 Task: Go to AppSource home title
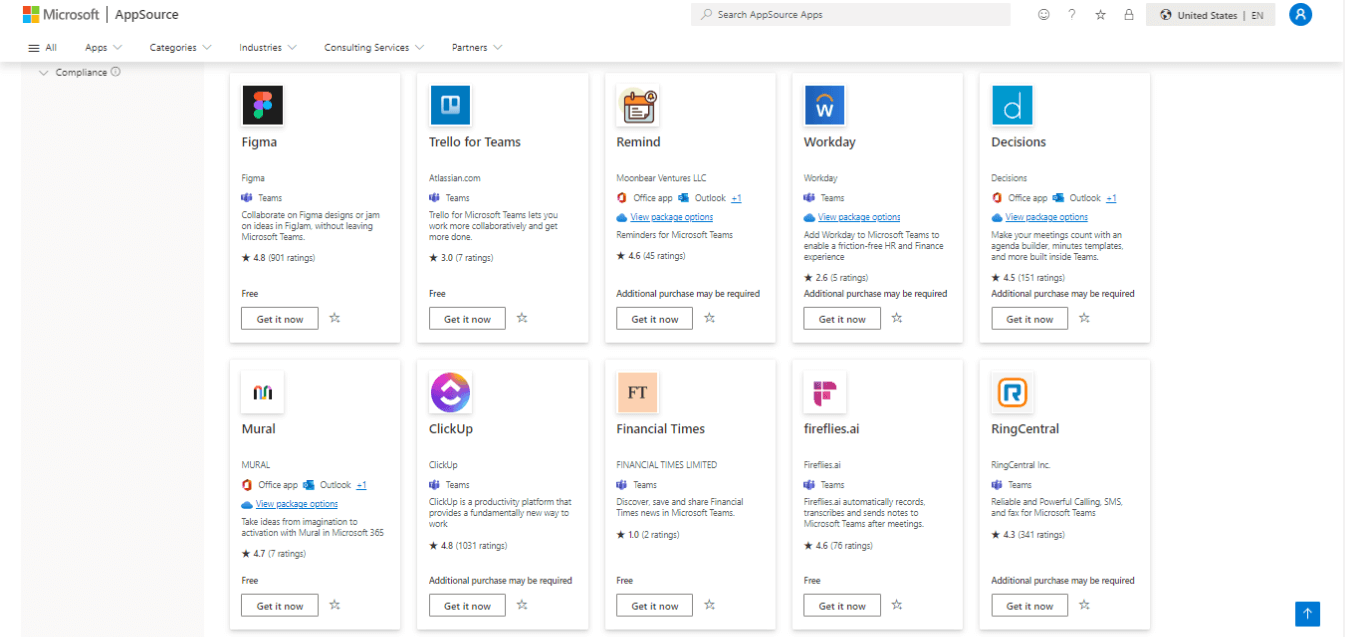(145, 15)
